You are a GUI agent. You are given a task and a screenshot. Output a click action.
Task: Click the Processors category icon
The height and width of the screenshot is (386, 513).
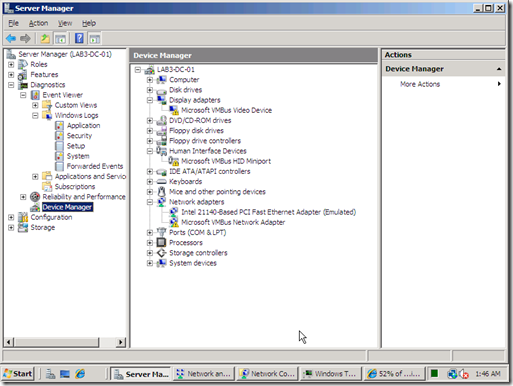click(161, 243)
